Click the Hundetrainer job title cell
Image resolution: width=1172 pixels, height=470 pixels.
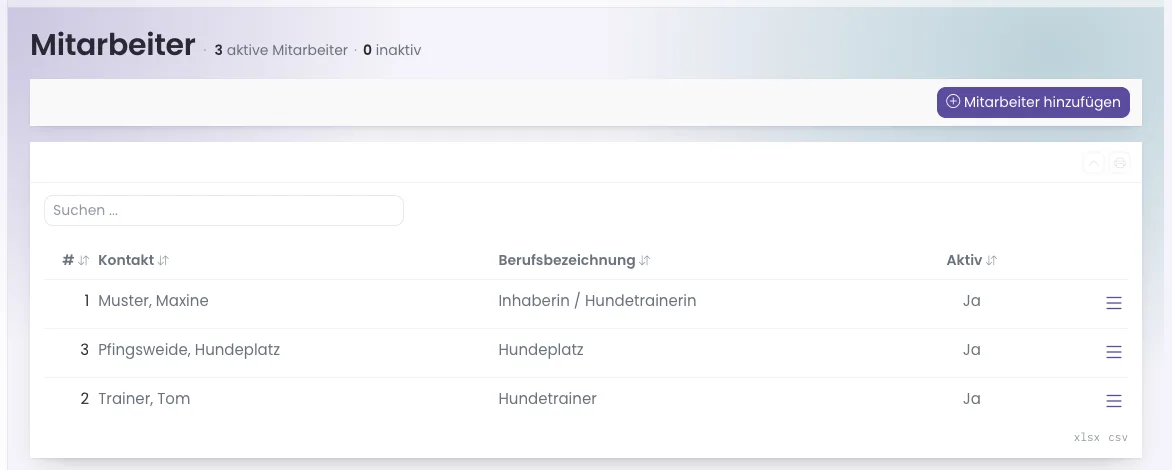click(548, 399)
